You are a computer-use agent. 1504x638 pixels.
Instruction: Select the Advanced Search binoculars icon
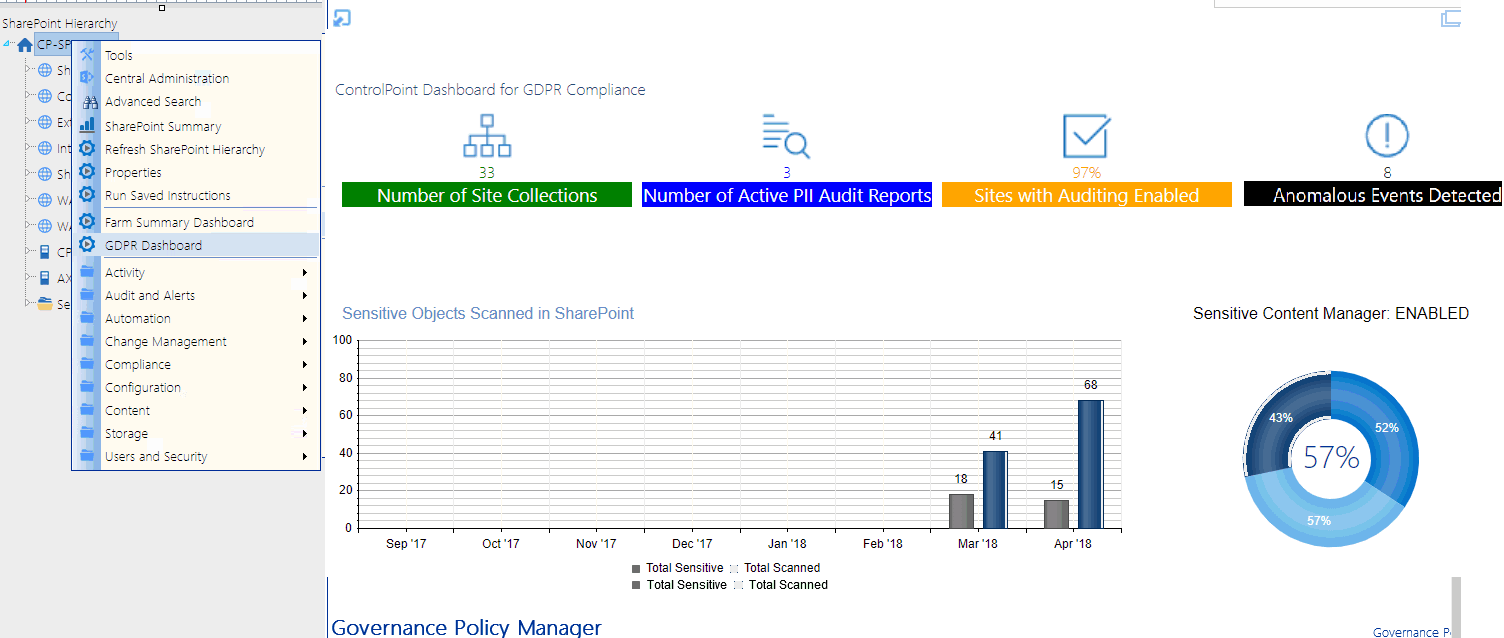click(x=88, y=101)
